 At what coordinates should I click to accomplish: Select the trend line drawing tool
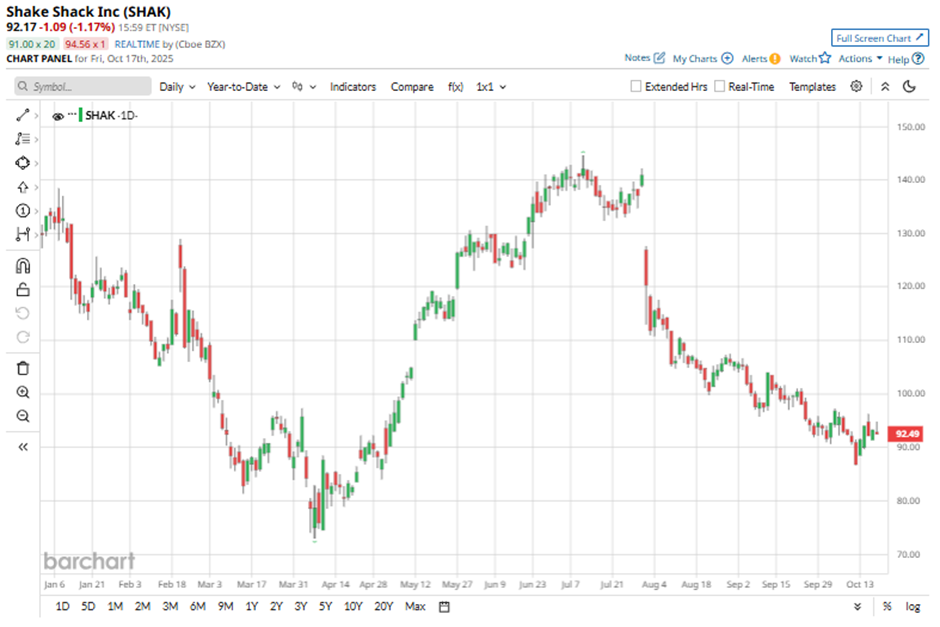23,115
